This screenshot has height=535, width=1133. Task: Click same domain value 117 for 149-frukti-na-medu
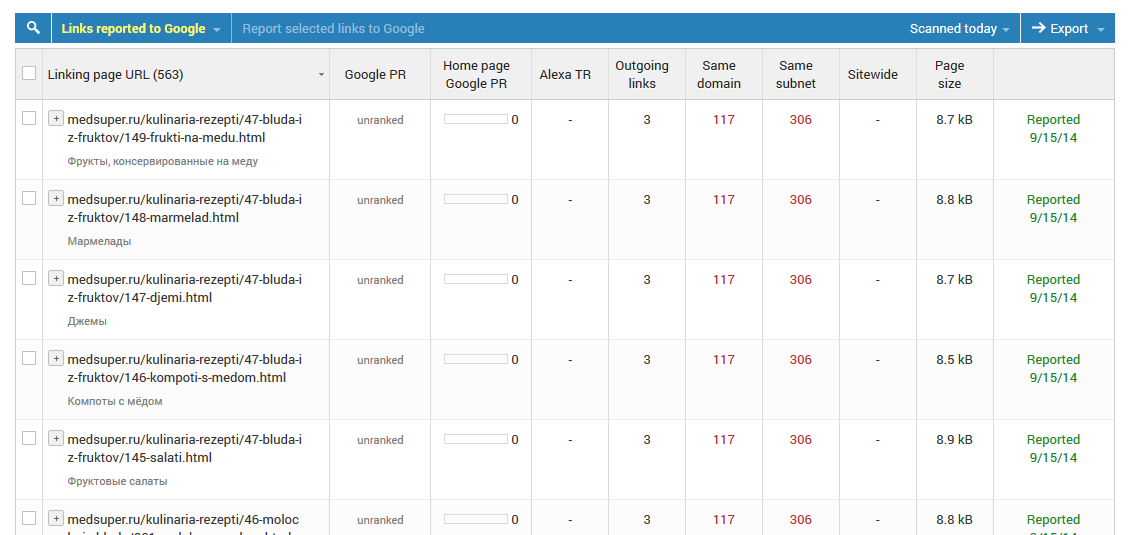point(723,120)
